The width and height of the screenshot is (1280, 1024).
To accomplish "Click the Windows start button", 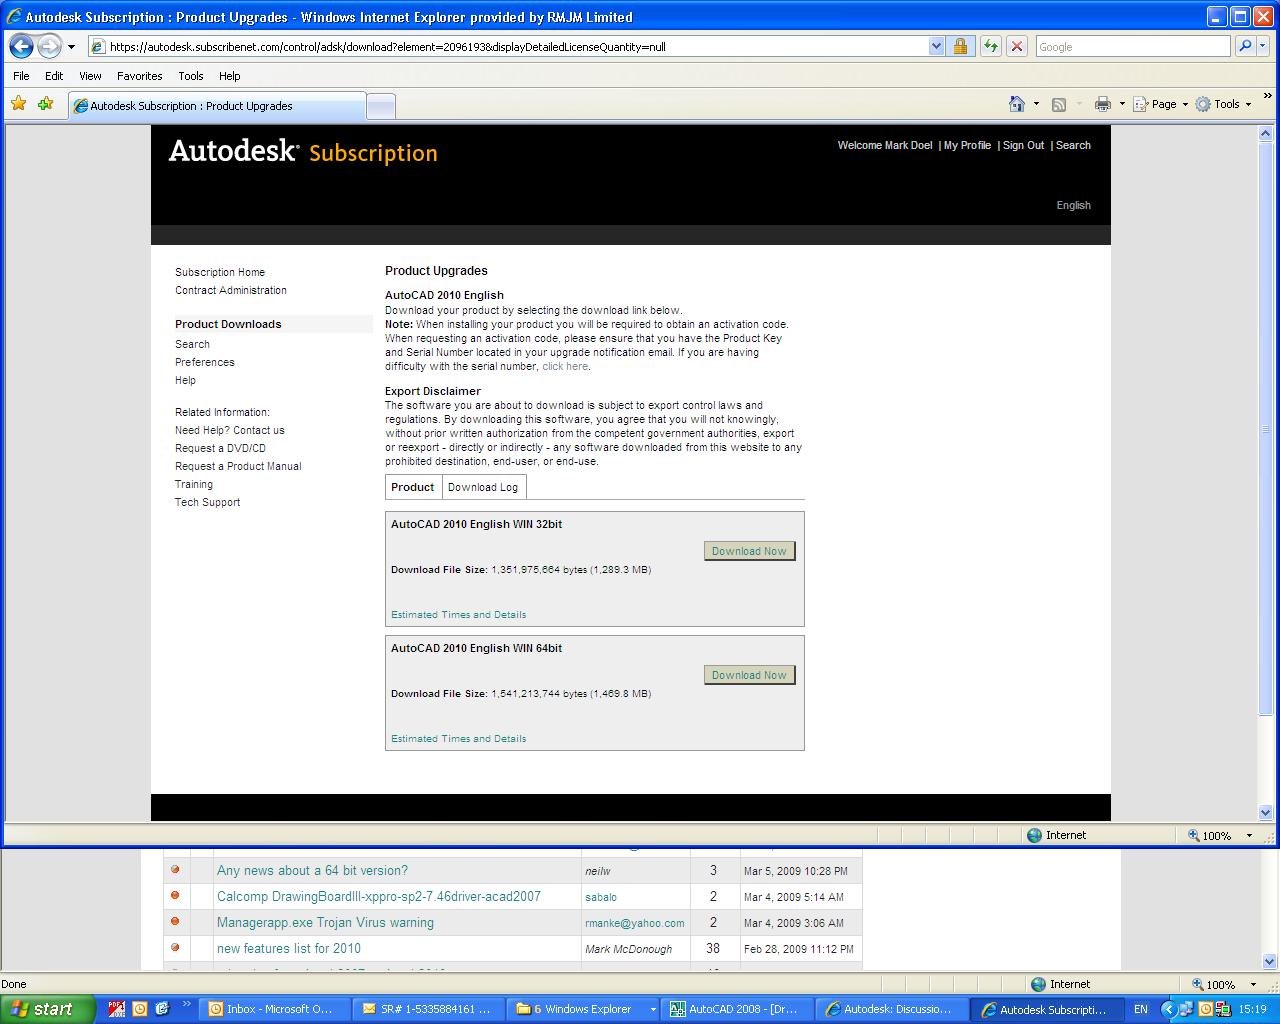I will point(47,1009).
